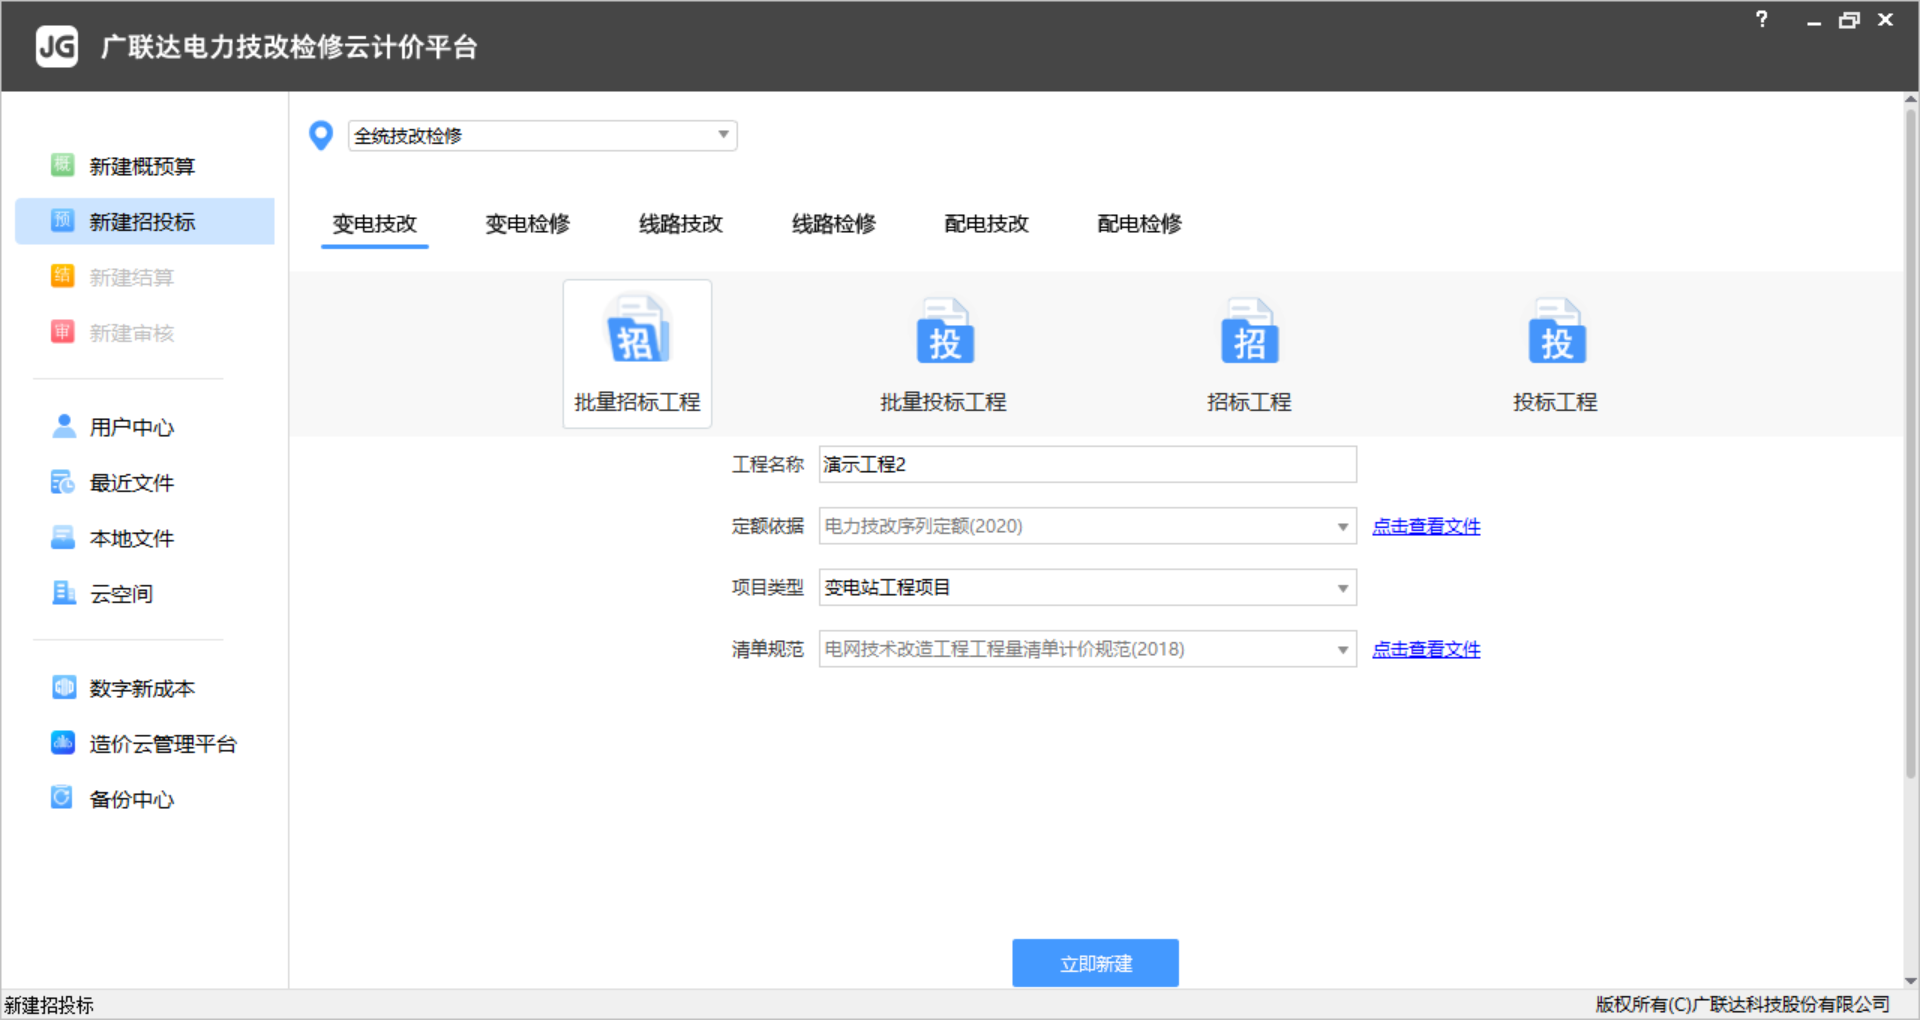The height and width of the screenshot is (1020, 1920).
Task: Click the 最近文件 clock-file icon
Action: 63,482
